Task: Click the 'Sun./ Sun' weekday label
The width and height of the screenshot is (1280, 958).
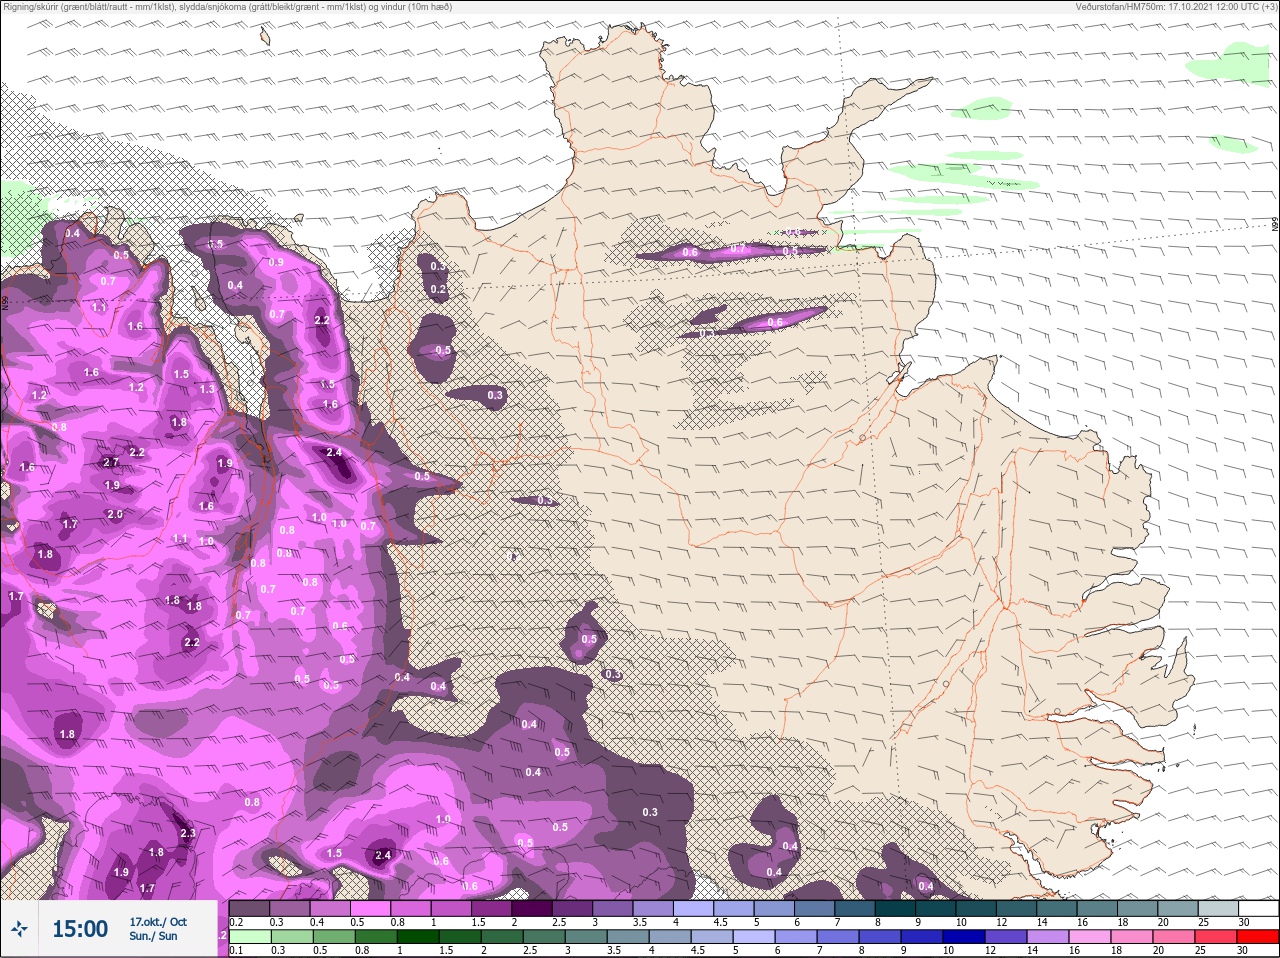Action: click(x=153, y=937)
